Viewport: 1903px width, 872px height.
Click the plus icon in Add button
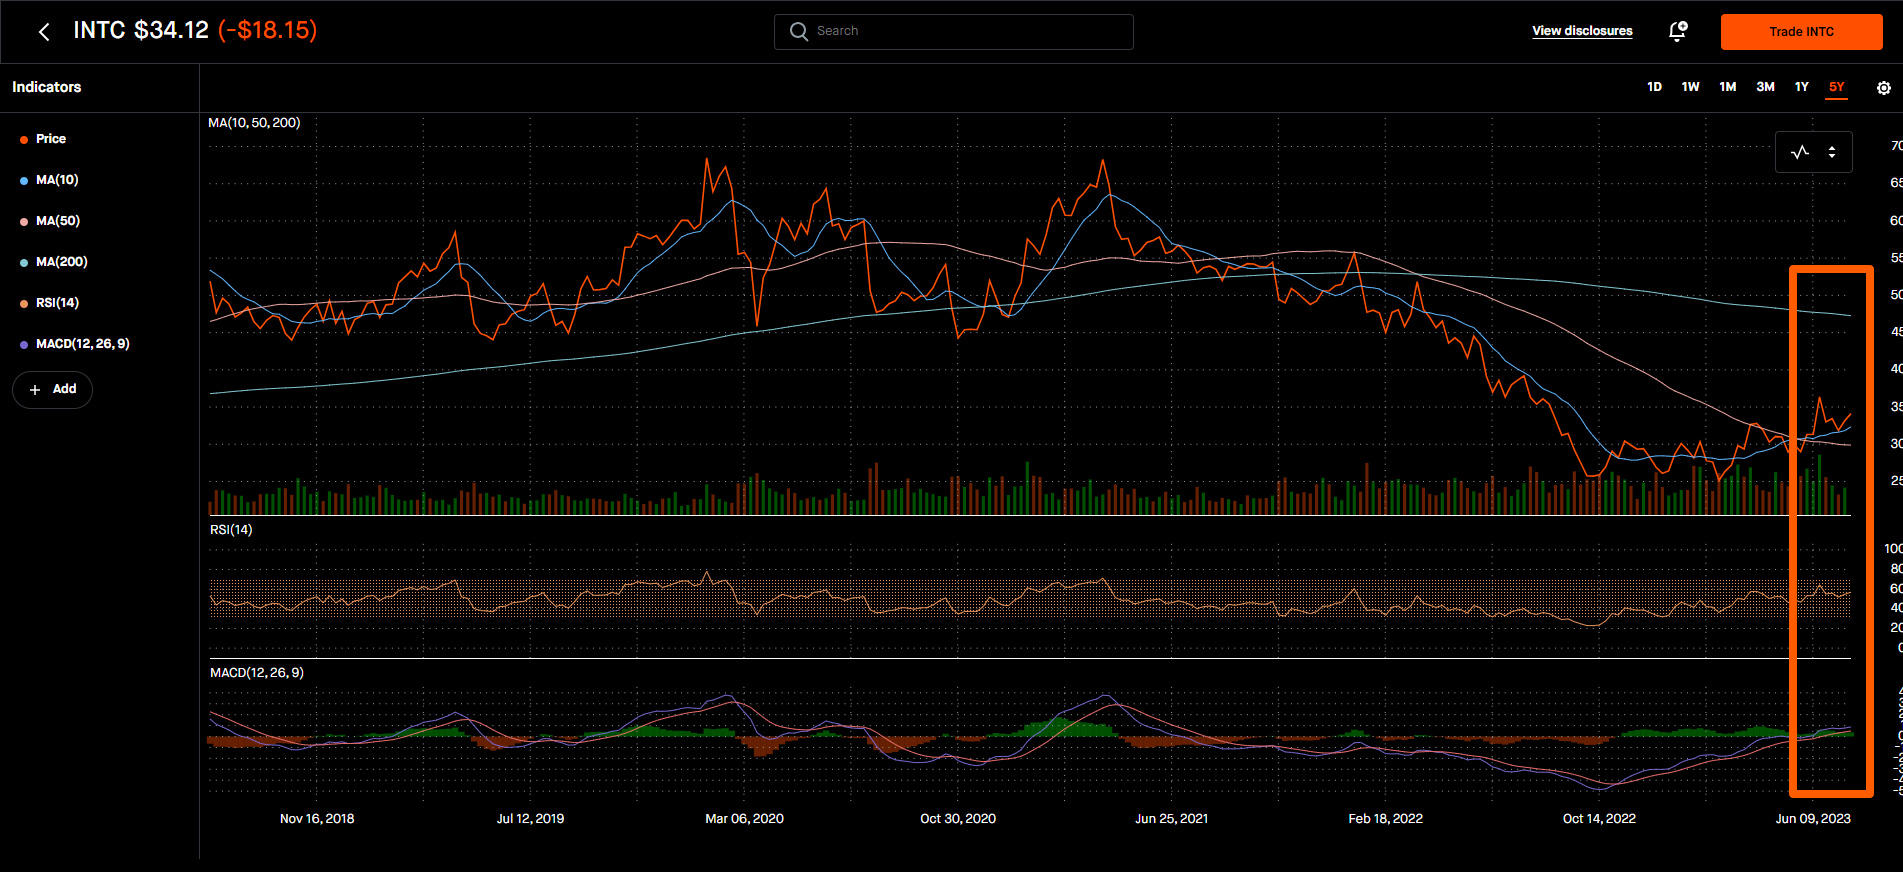(35, 389)
